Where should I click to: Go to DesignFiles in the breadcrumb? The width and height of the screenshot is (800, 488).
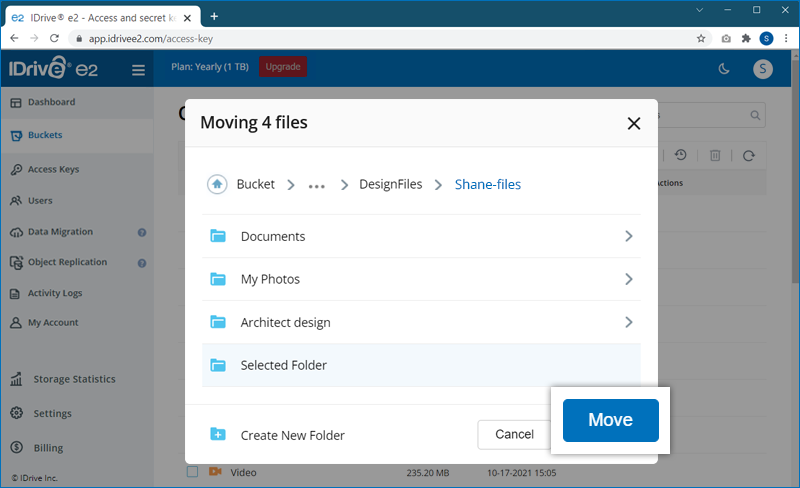click(390, 185)
